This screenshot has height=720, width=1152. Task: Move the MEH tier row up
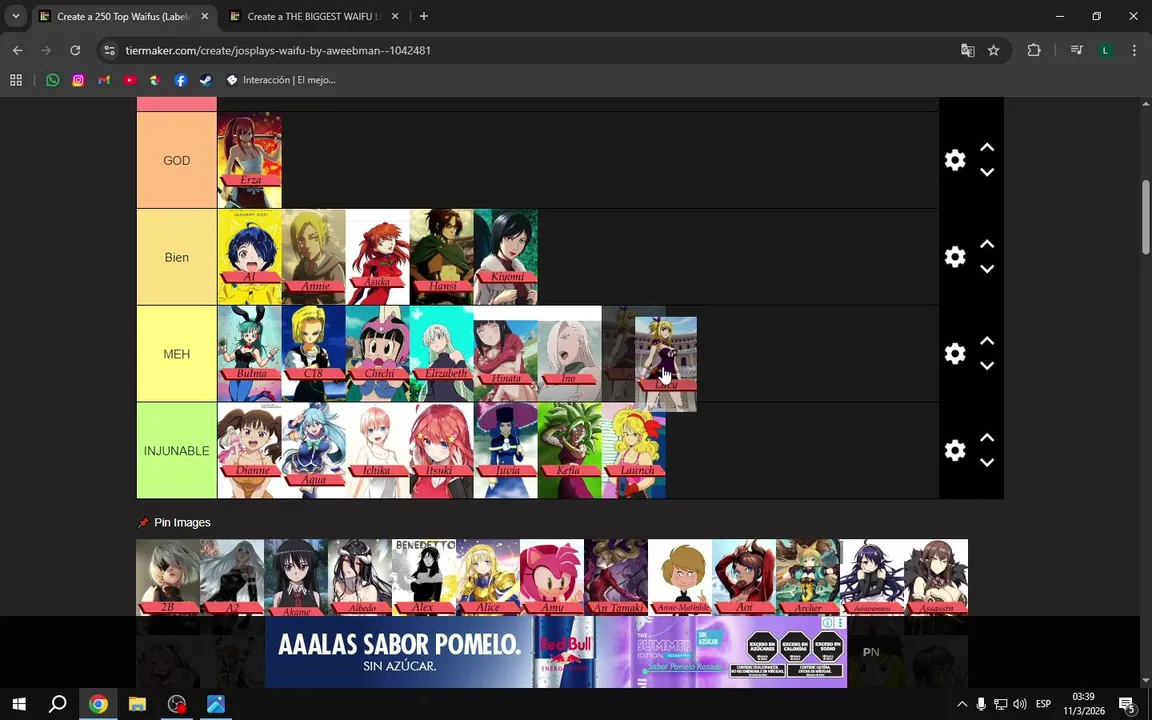pos(987,341)
